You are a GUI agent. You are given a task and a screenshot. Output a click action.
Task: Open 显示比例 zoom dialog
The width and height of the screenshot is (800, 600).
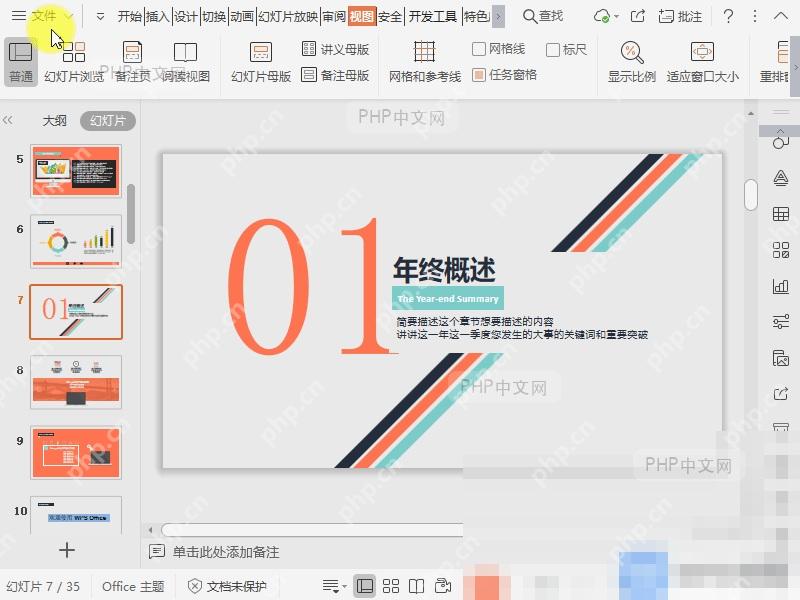point(632,62)
